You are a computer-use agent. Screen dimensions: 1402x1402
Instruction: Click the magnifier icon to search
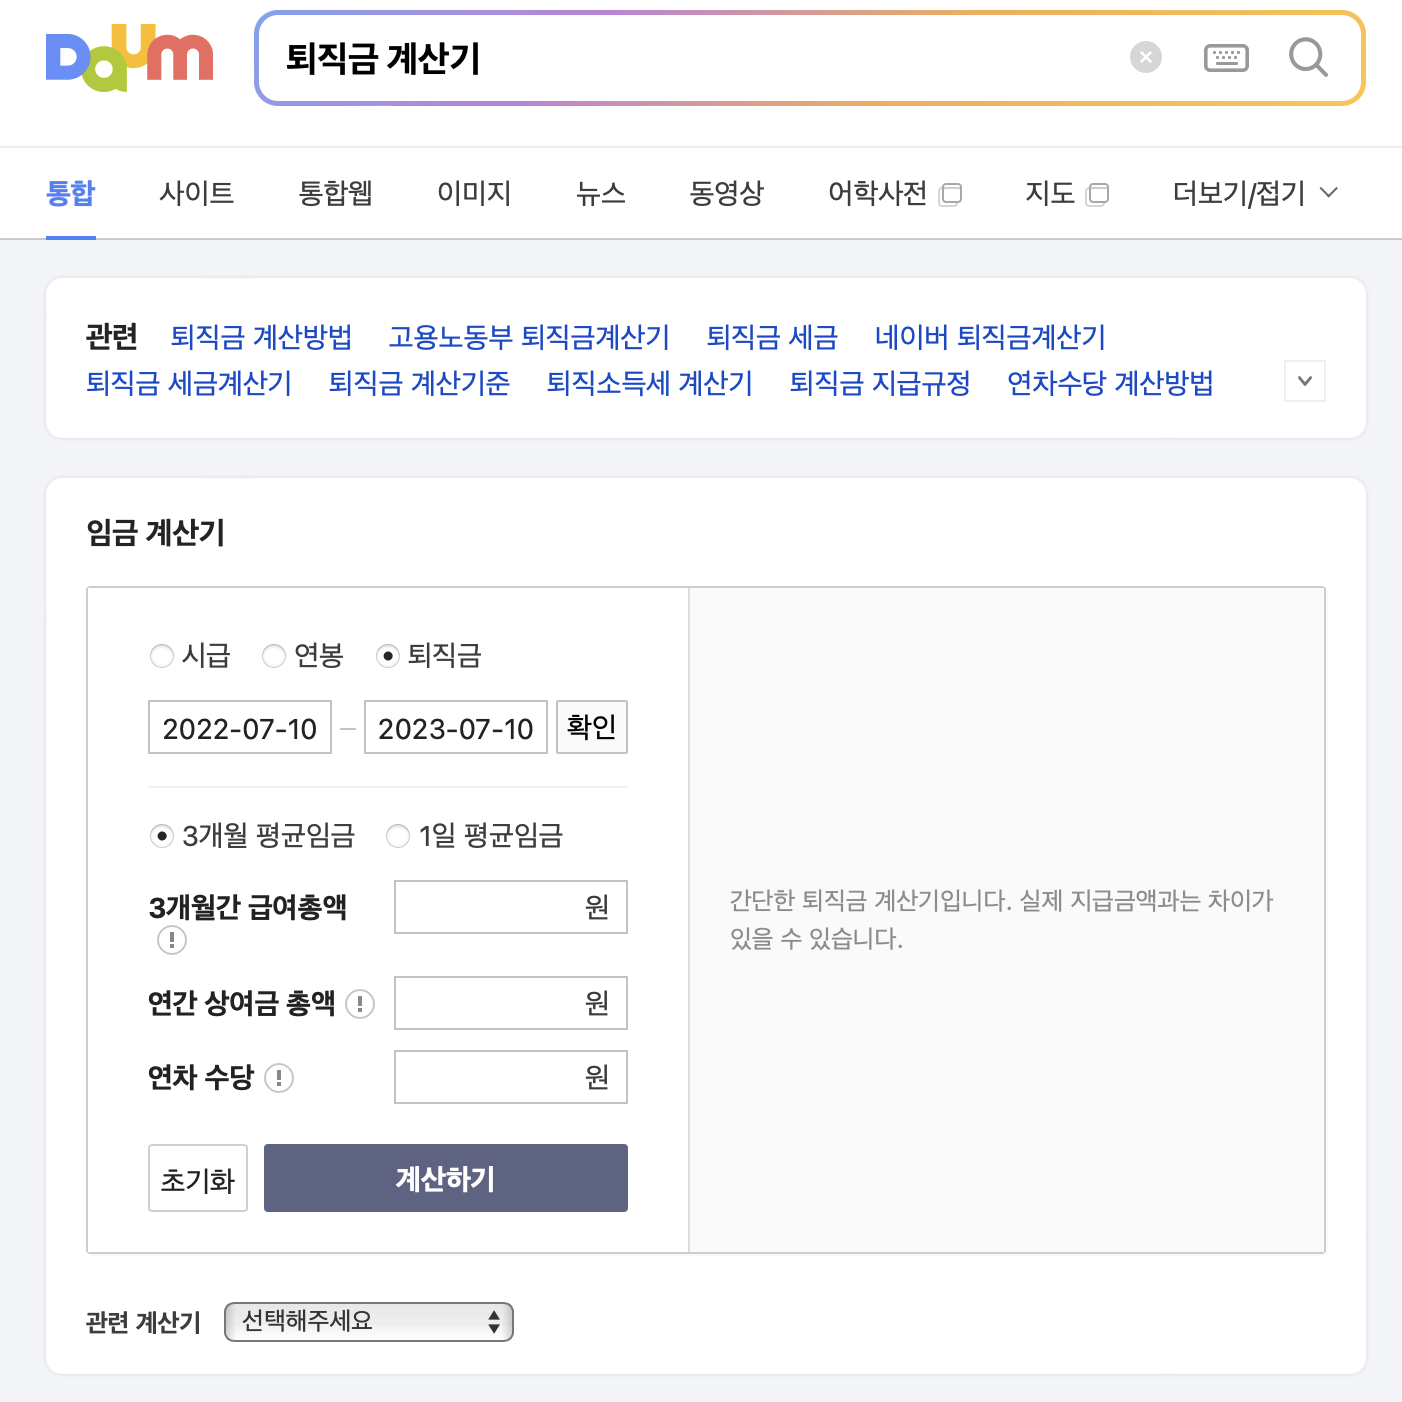tap(1308, 58)
